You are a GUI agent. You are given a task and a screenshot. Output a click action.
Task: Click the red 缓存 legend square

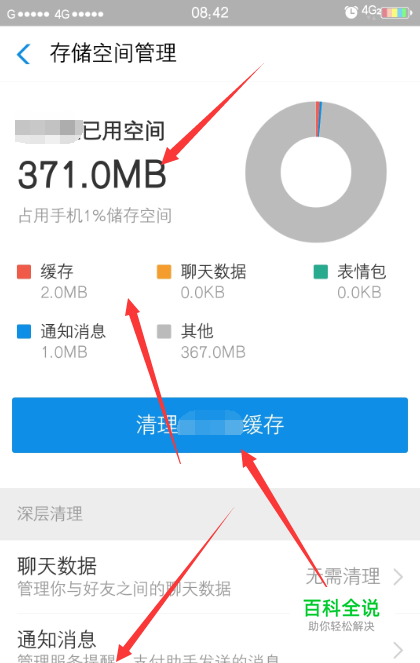pyautogui.click(x=24, y=272)
